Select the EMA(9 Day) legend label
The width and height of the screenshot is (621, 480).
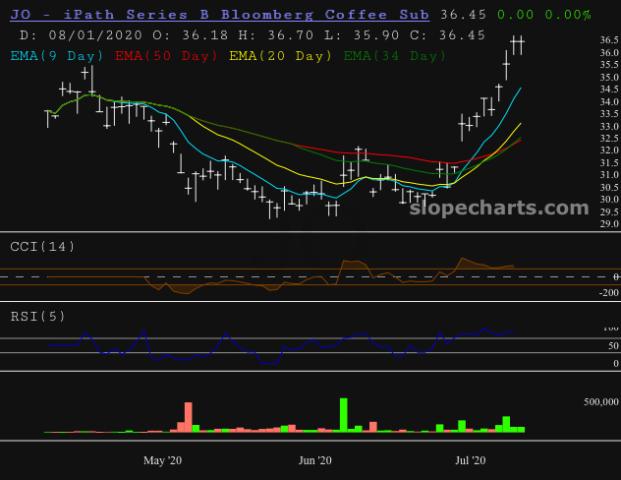click(58, 56)
